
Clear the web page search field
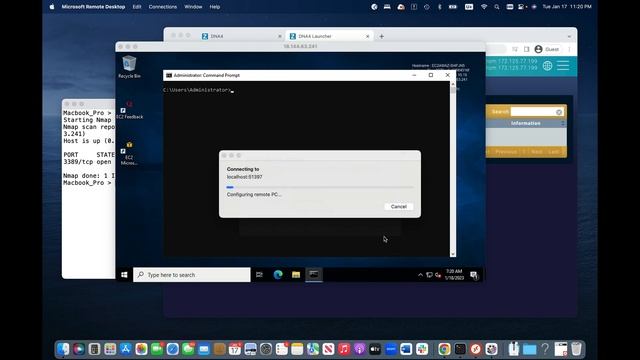point(559,112)
